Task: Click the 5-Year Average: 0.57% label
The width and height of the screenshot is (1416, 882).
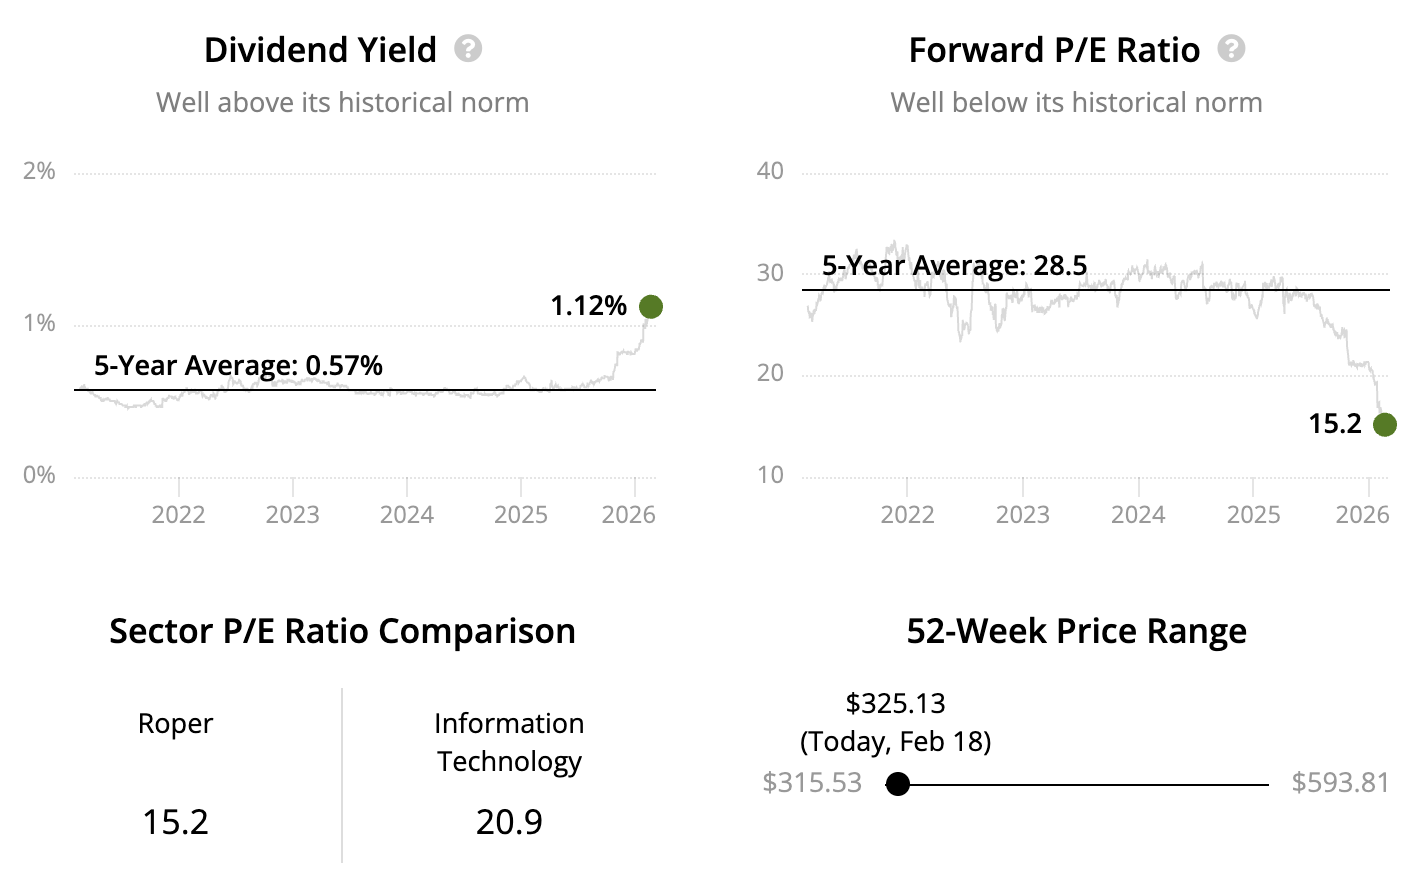Action: (x=238, y=366)
